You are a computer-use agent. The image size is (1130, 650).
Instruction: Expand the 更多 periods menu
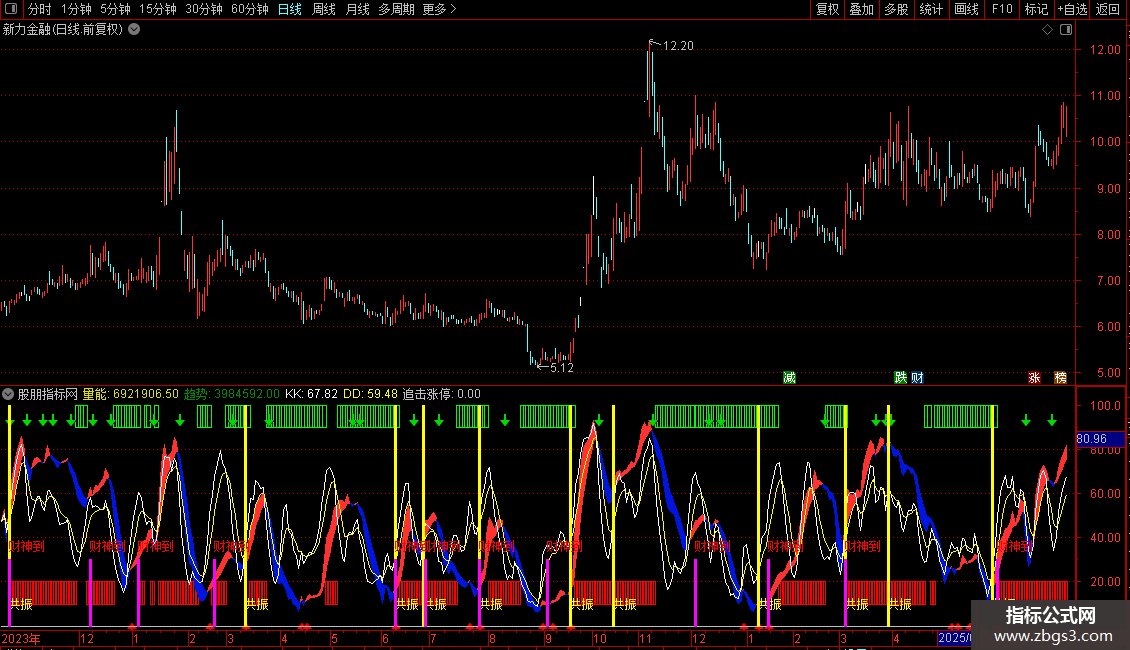[440, 9]
